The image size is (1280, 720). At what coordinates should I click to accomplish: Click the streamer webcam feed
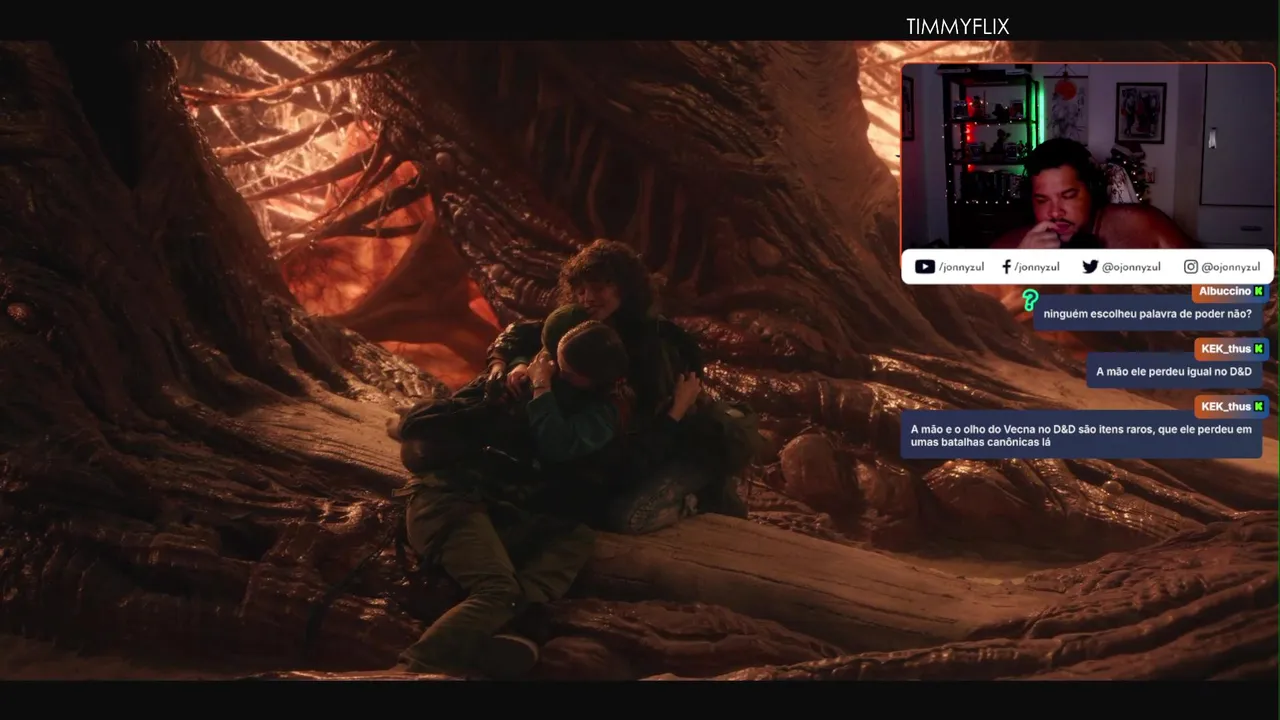click(1088, 156)
